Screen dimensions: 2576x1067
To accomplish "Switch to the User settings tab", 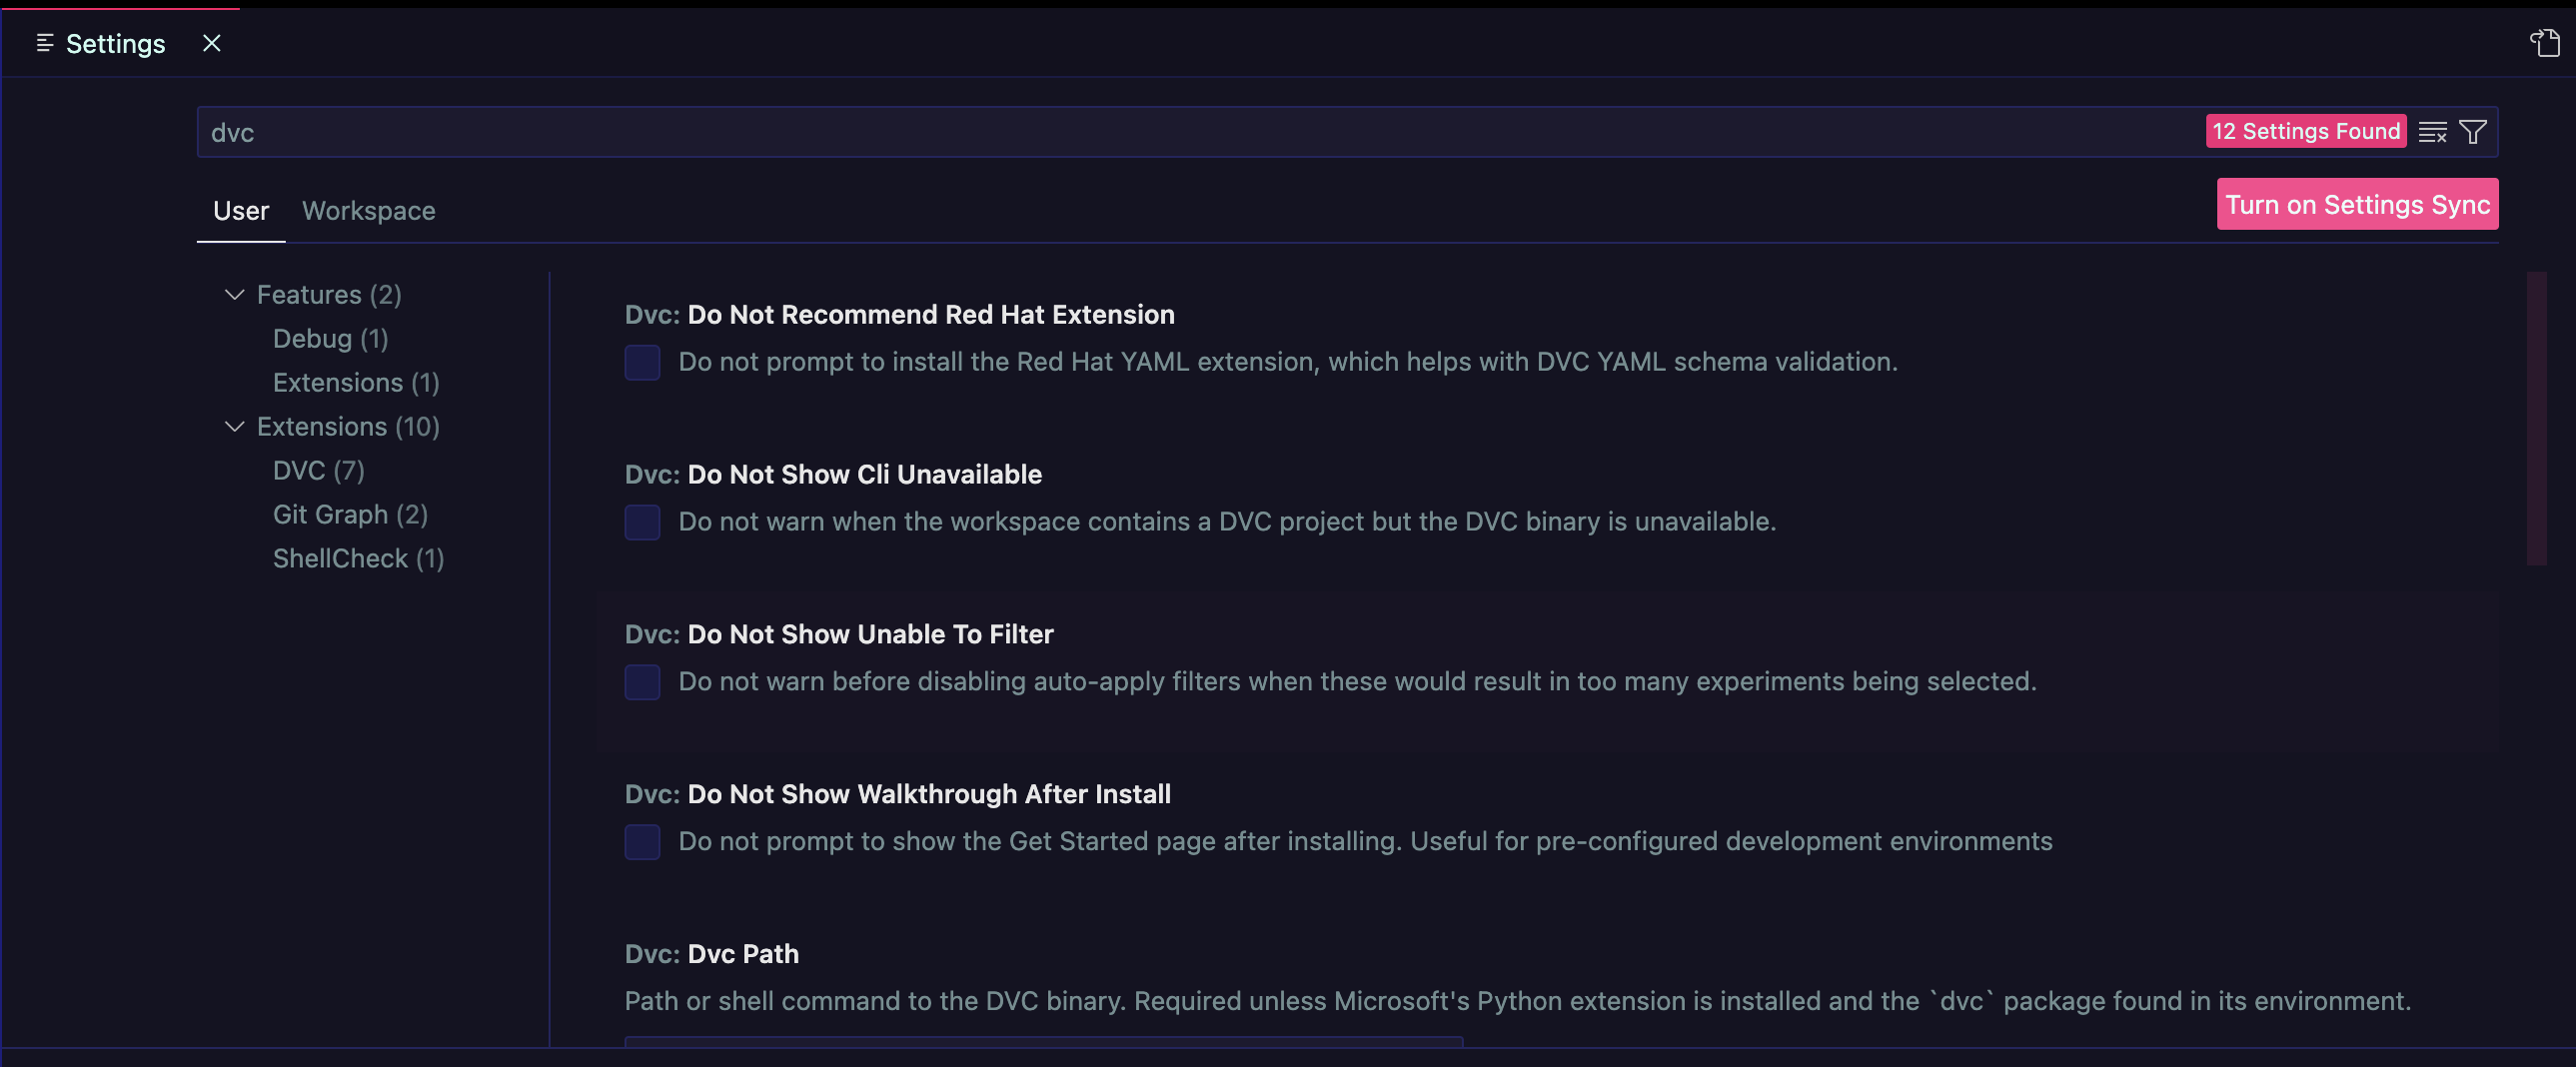I will [x=241, y=211].
